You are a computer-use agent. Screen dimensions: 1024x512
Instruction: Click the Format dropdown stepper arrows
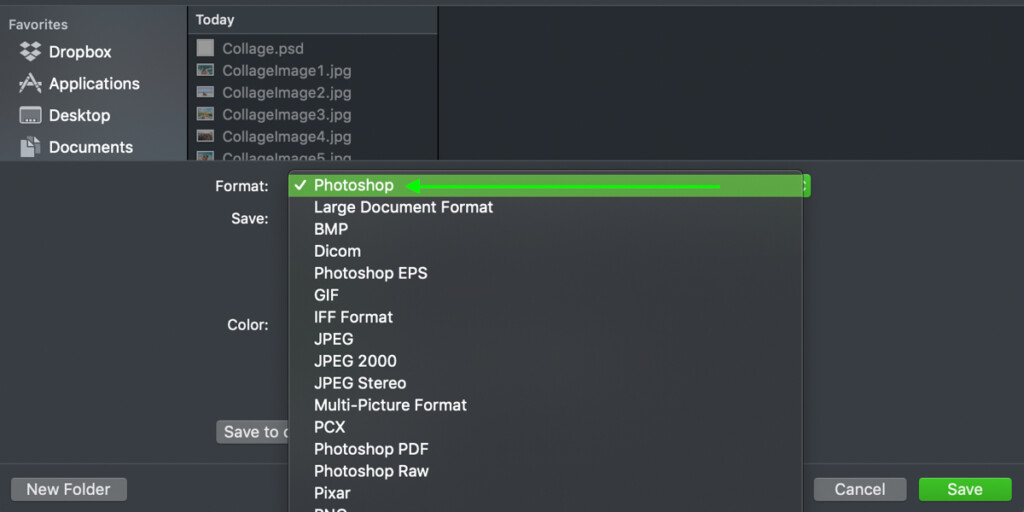[806, 186]
